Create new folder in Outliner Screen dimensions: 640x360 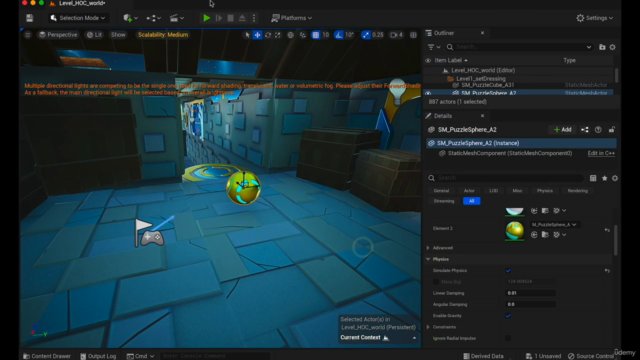(x=602, y=47)
